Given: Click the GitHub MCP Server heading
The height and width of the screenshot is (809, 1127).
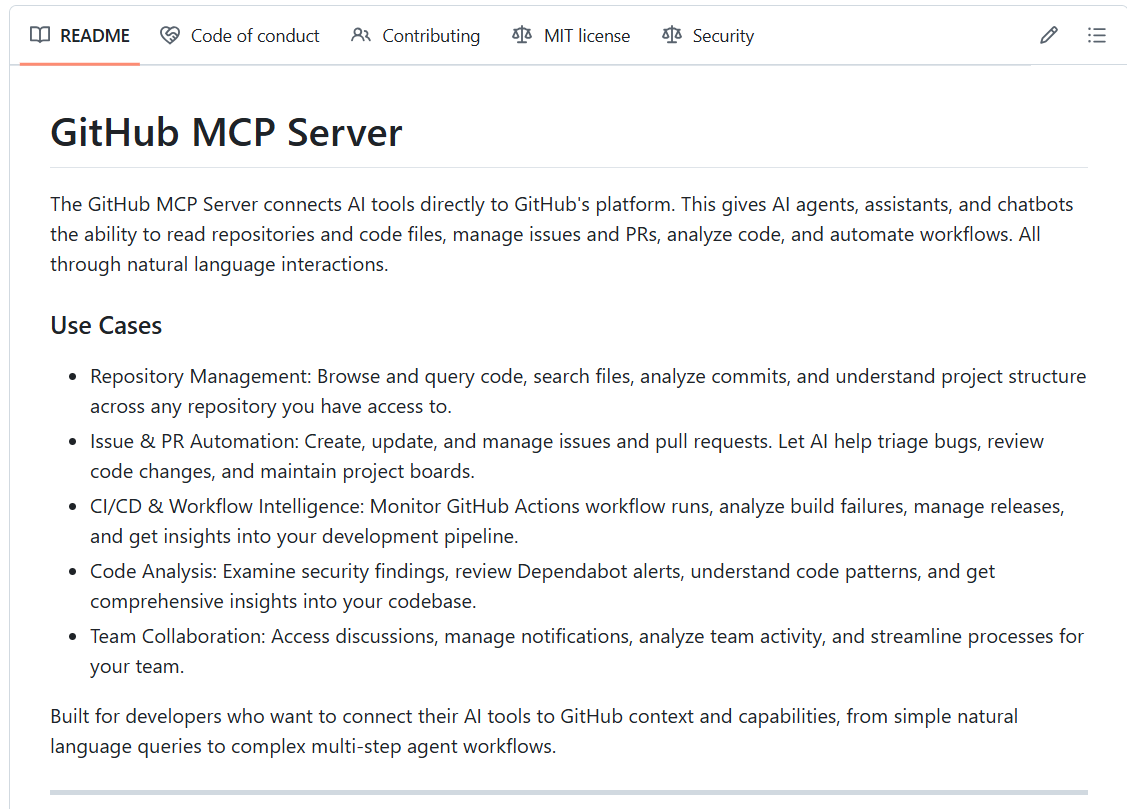Looking at the screenshot, I should pos(226,132).
